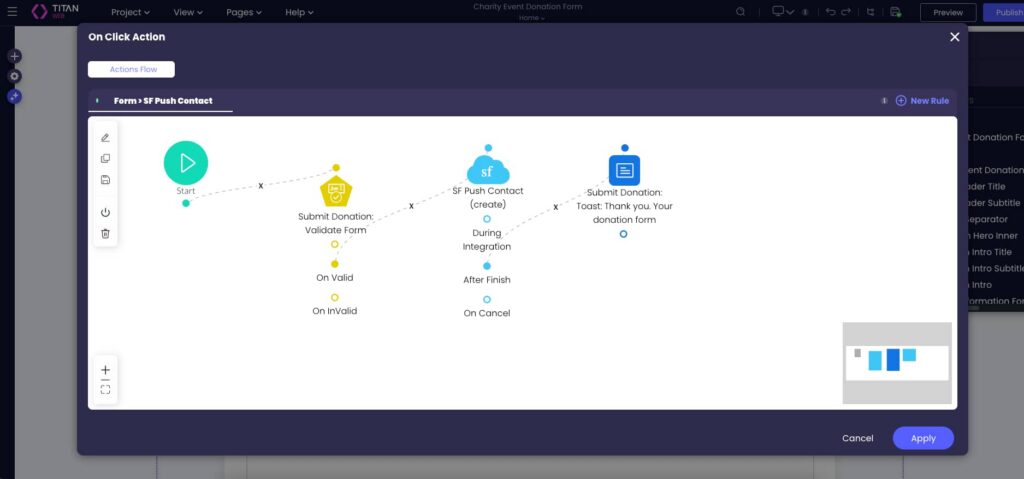1024x479 pixels.
Task: Click the plus icon next to New Rule
Action: pos(901,101)
